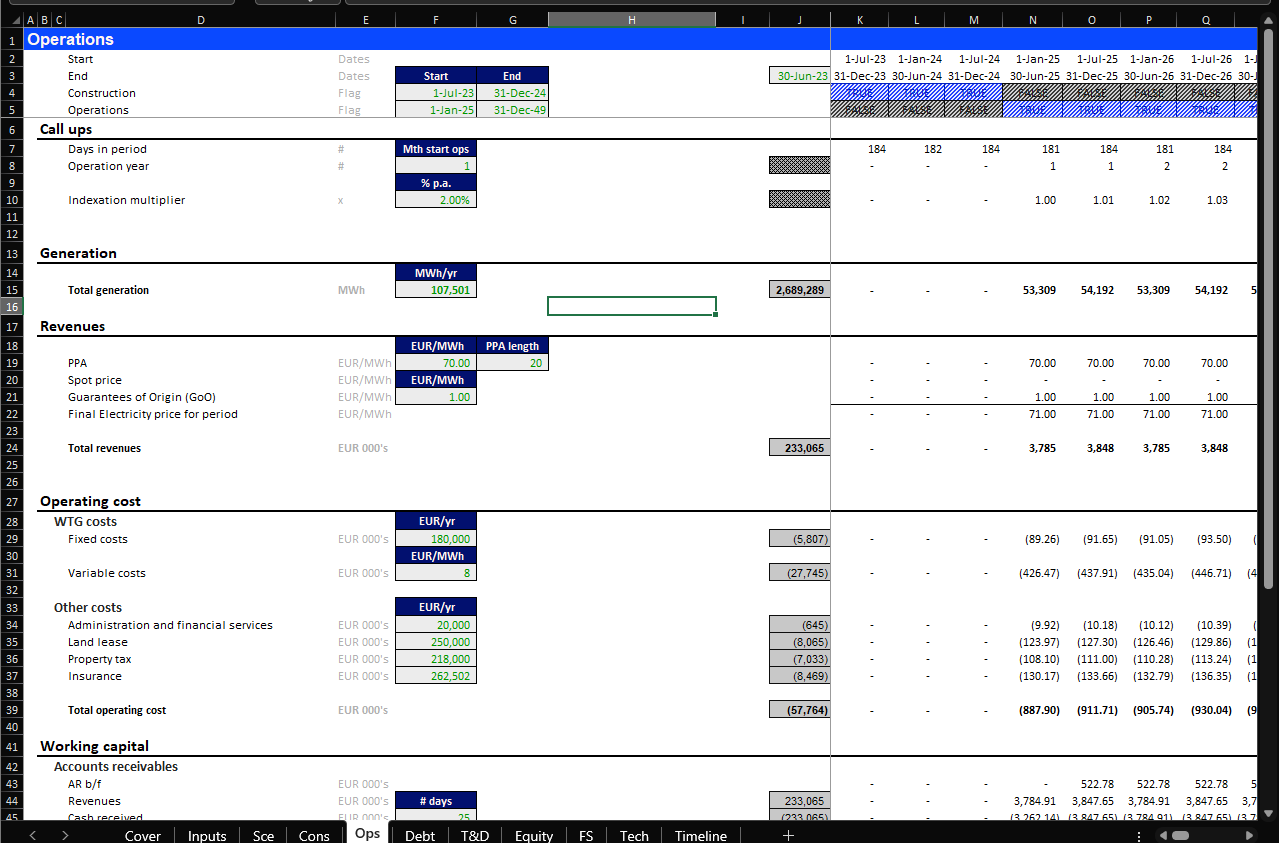Click the Land lease 250,000 input cell
Viewport: 1279px width, 843px height.
[x=436, y=642]
